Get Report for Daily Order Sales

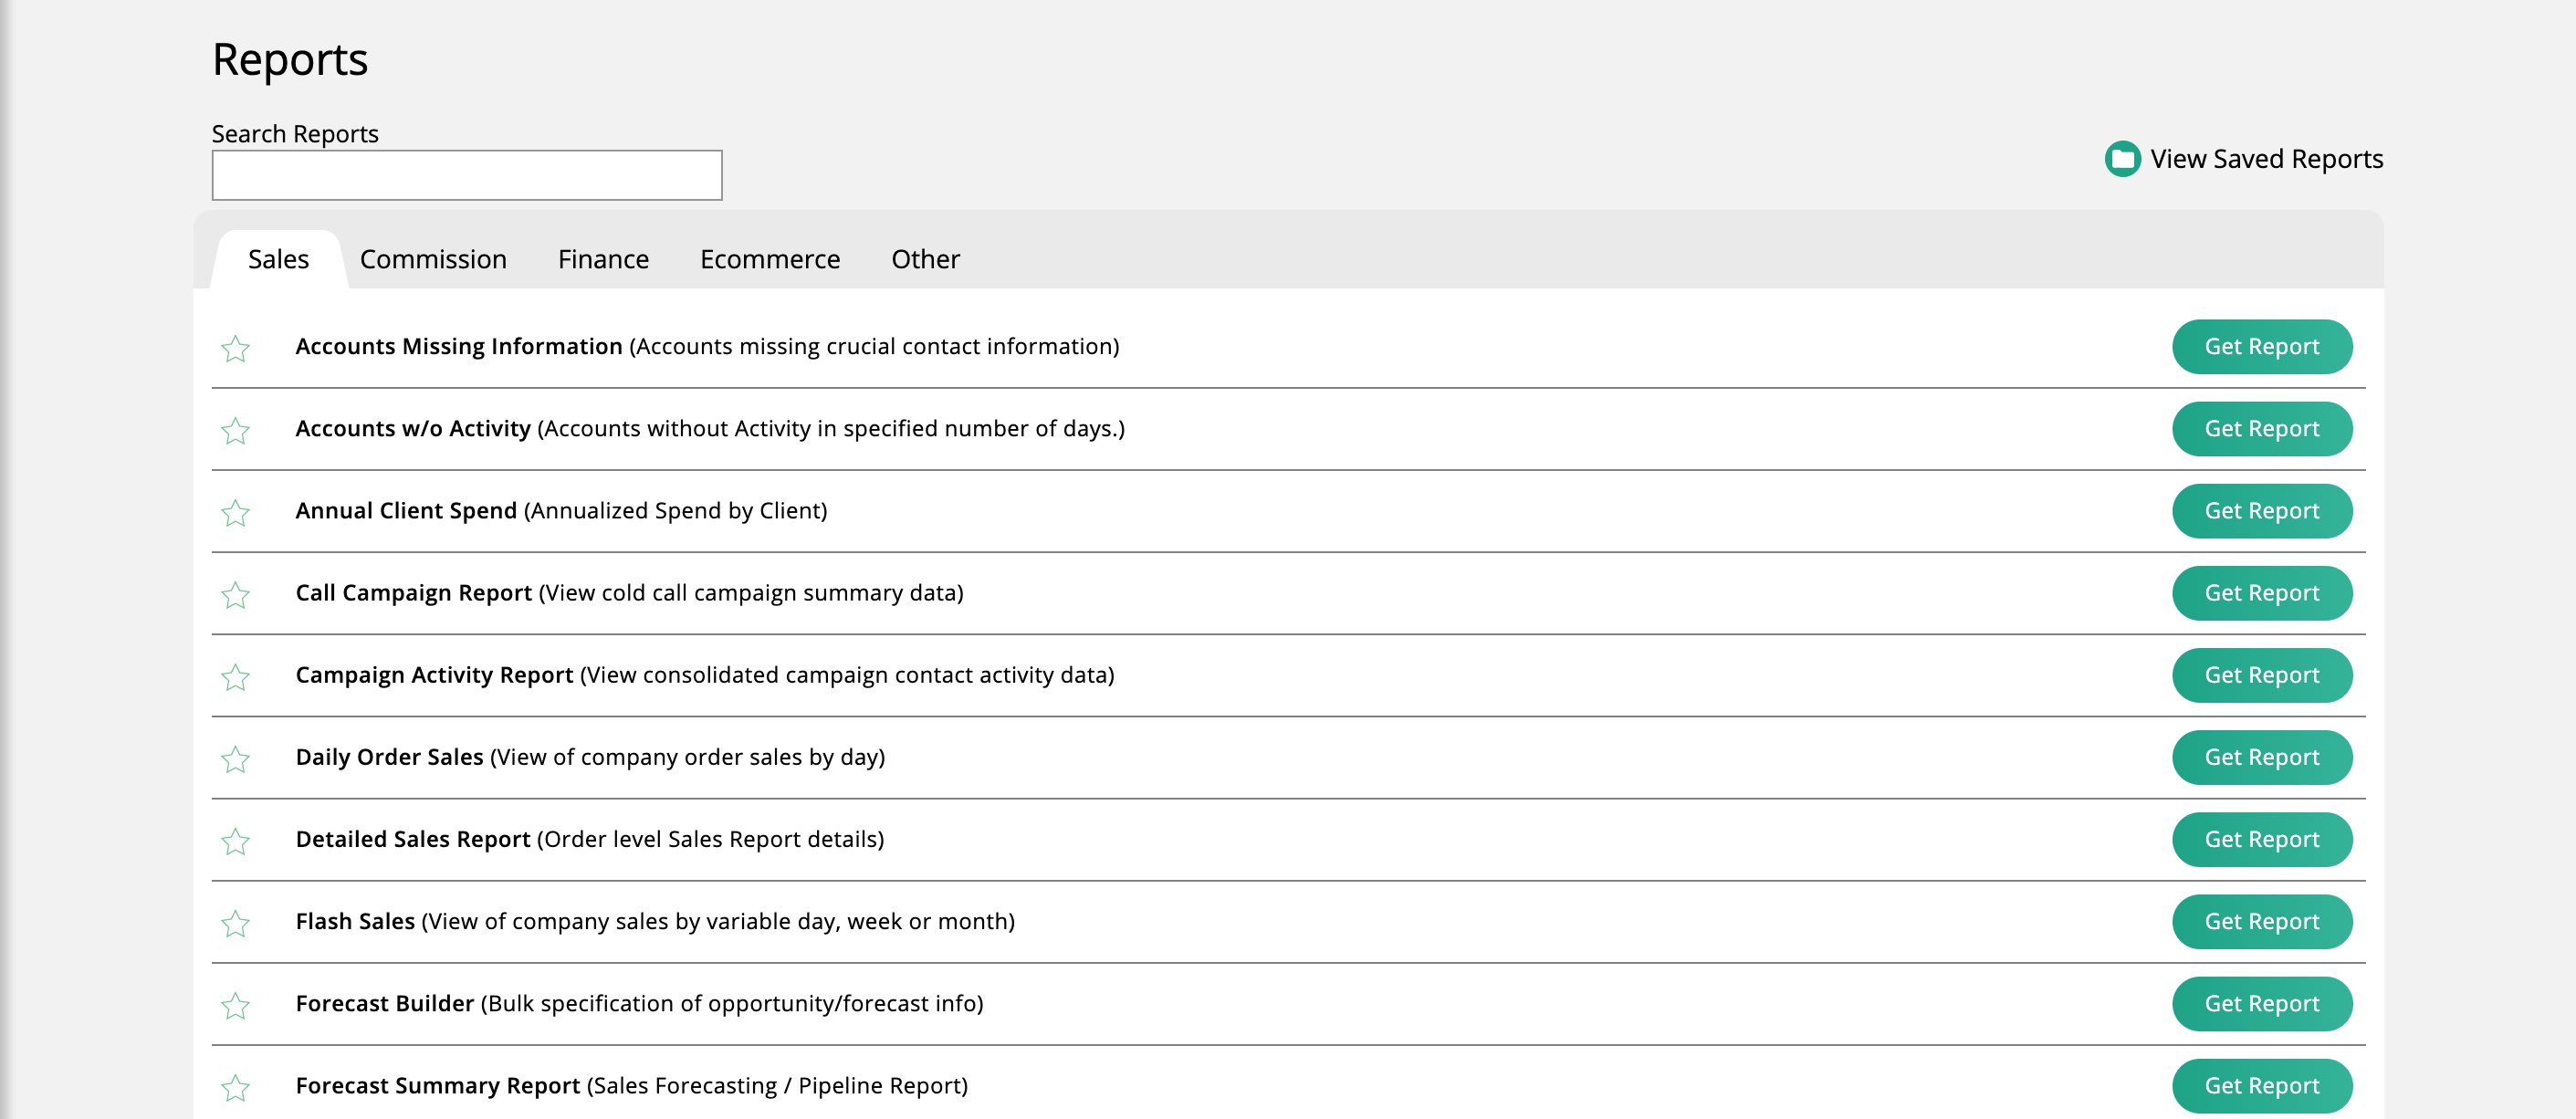2261,757
